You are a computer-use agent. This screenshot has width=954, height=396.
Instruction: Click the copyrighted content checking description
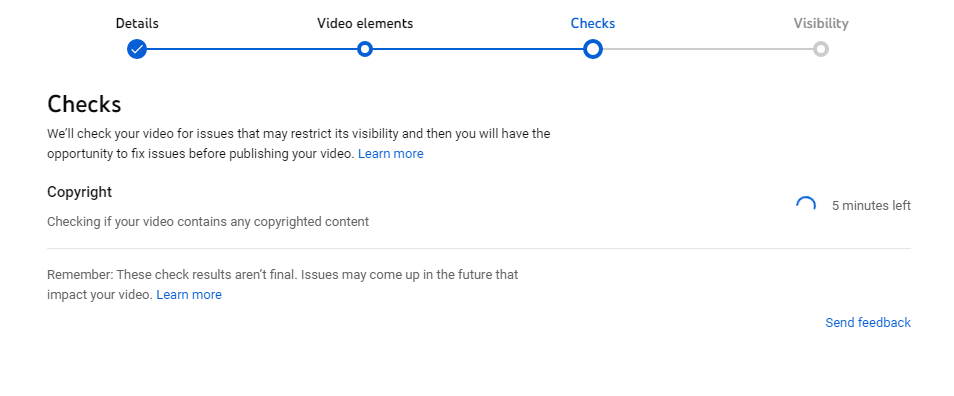click(208, 222)
